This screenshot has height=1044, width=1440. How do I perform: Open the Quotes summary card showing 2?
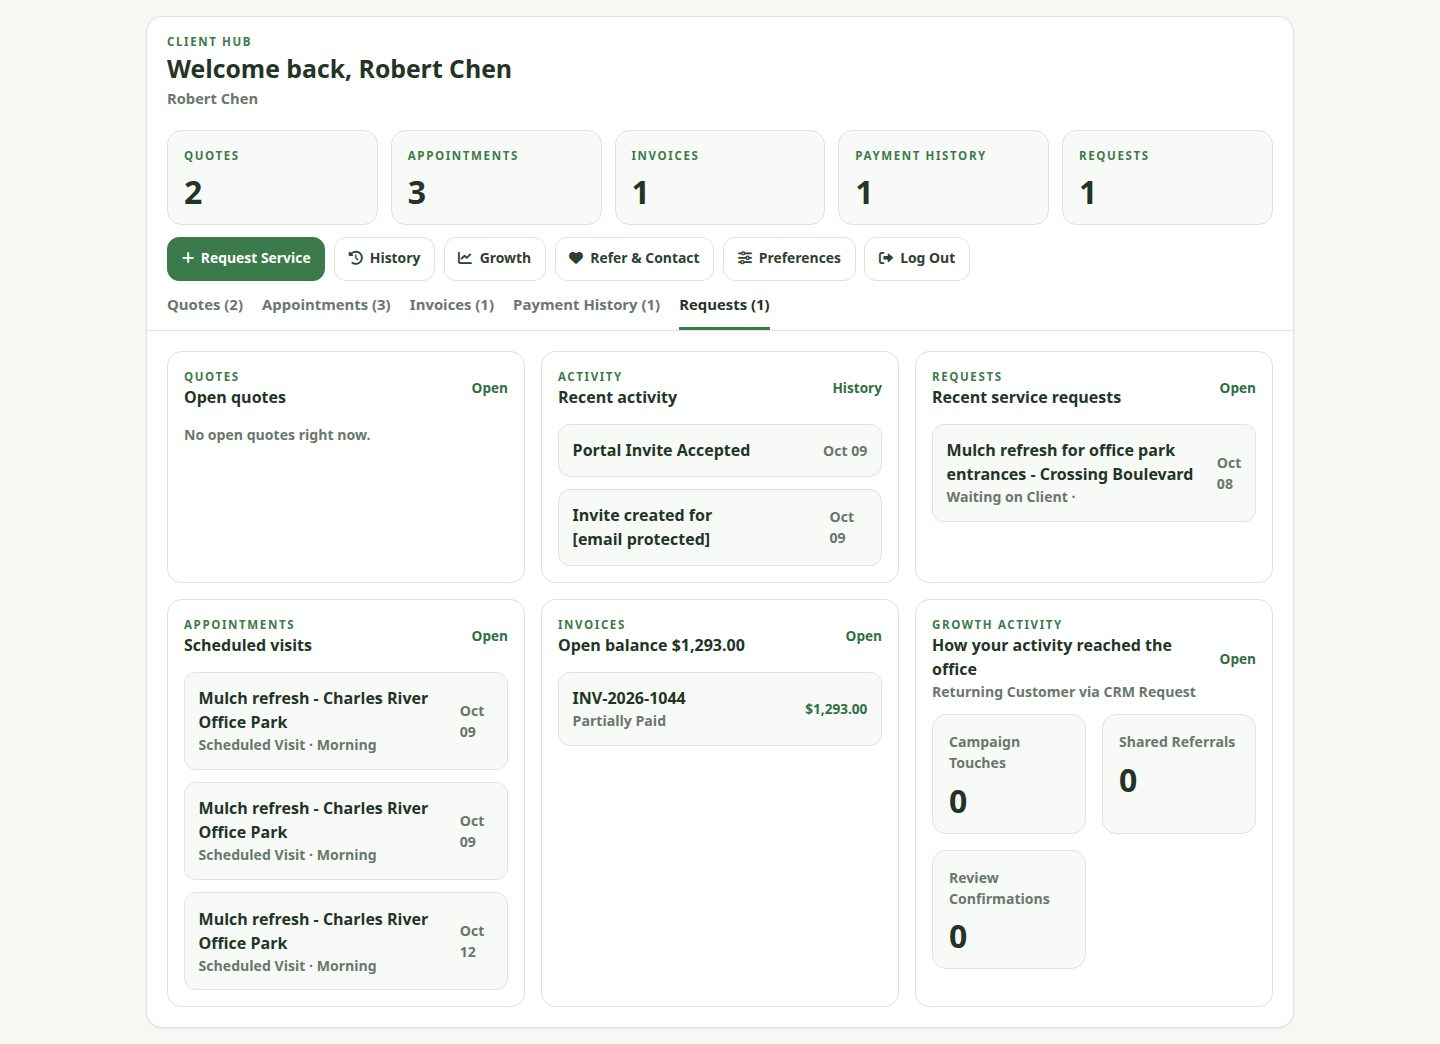(272, 177)
